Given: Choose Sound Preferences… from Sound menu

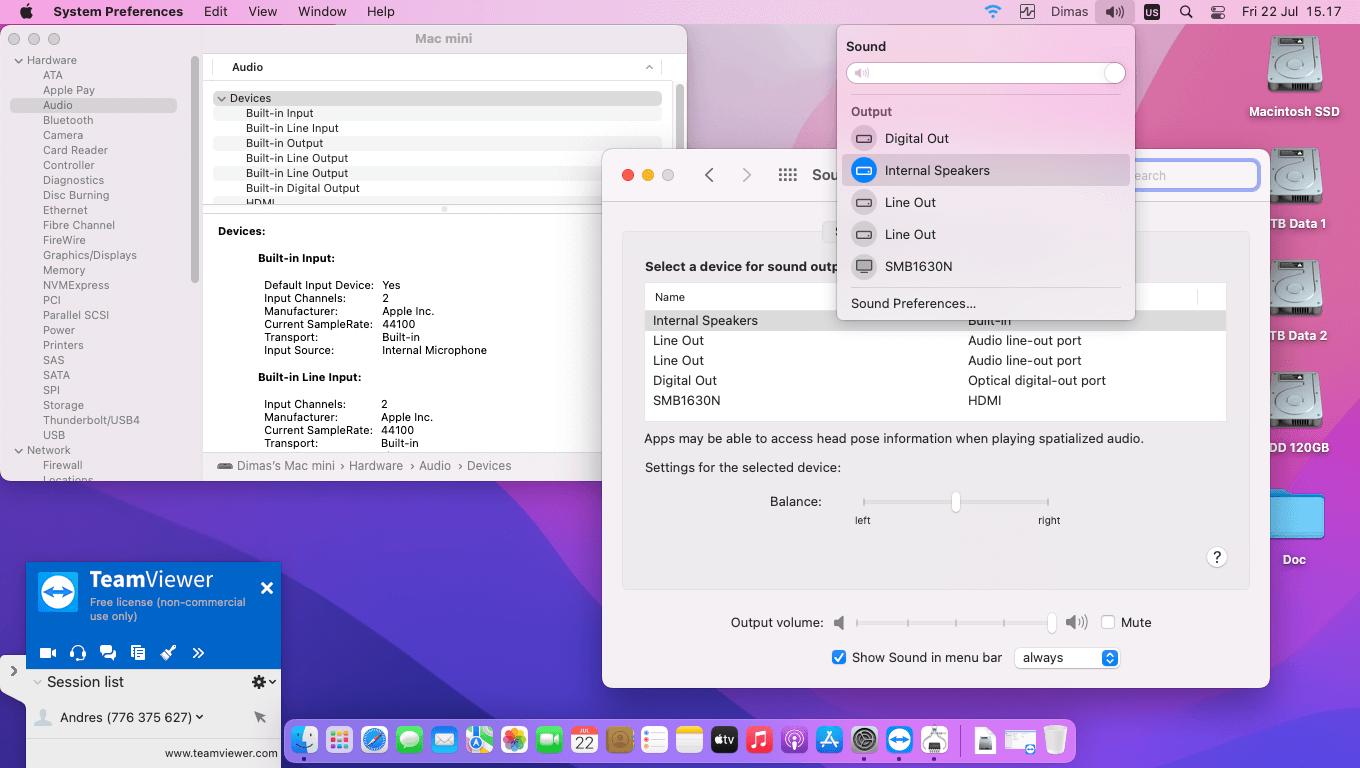Looking at the screenshot, I should tap(913, 303).
